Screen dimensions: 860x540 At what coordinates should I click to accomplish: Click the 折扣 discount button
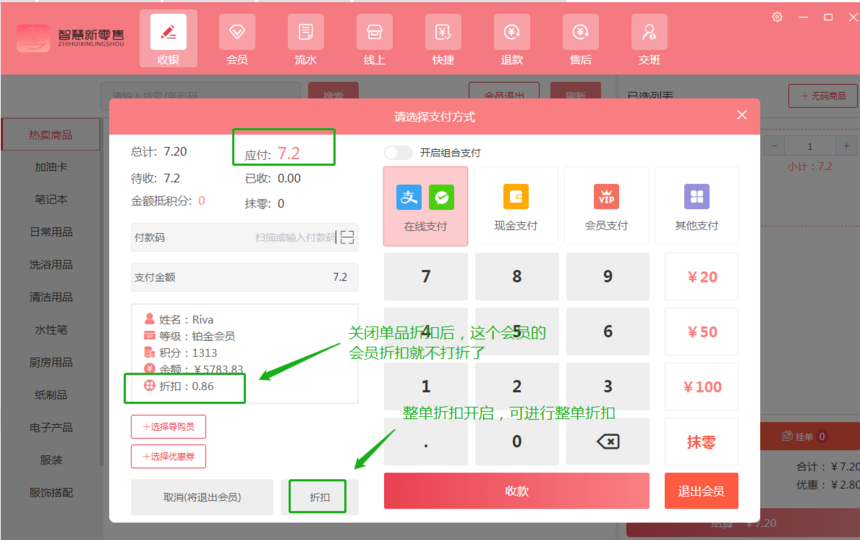[319, 497]
